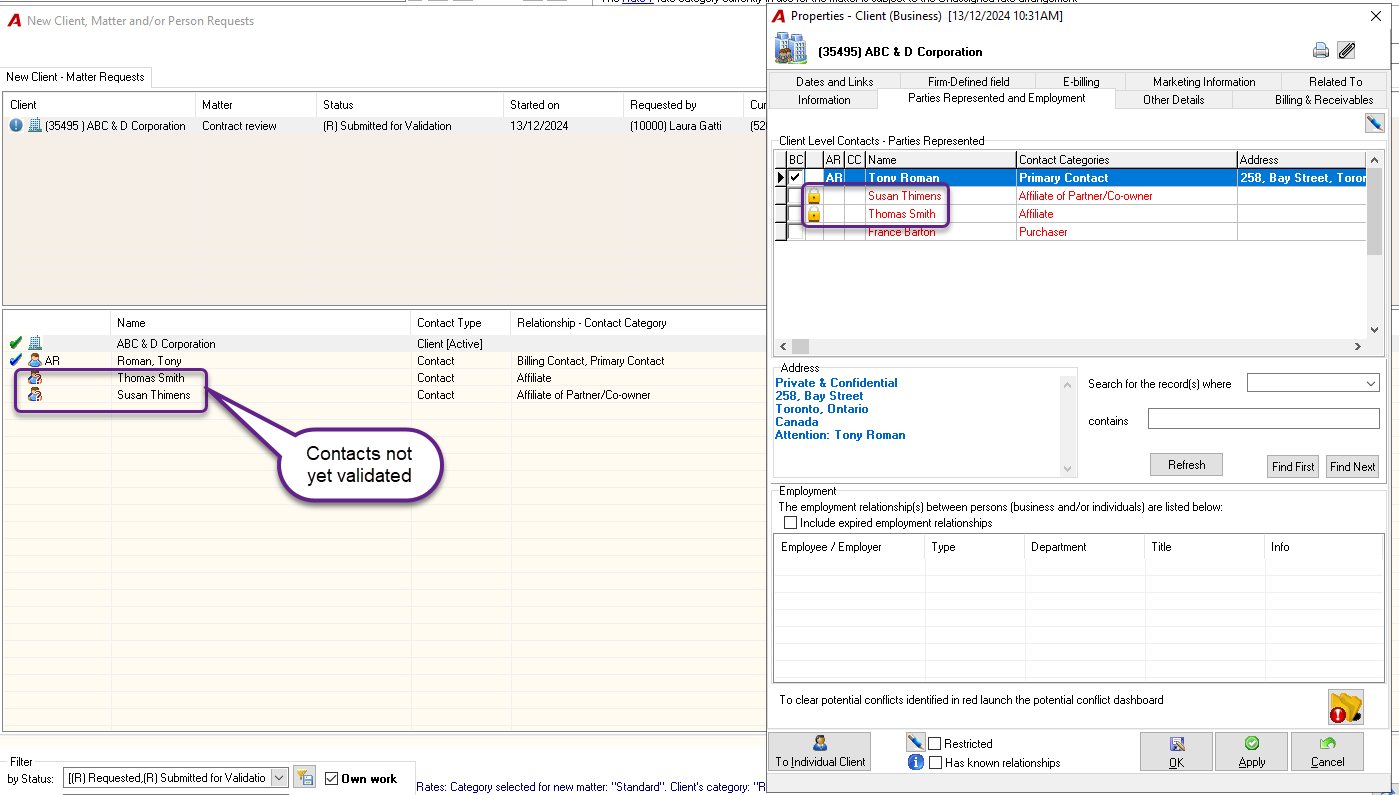1399x795 pixels.
Task: Click the contains search text field
Action: click(1263, 420)
